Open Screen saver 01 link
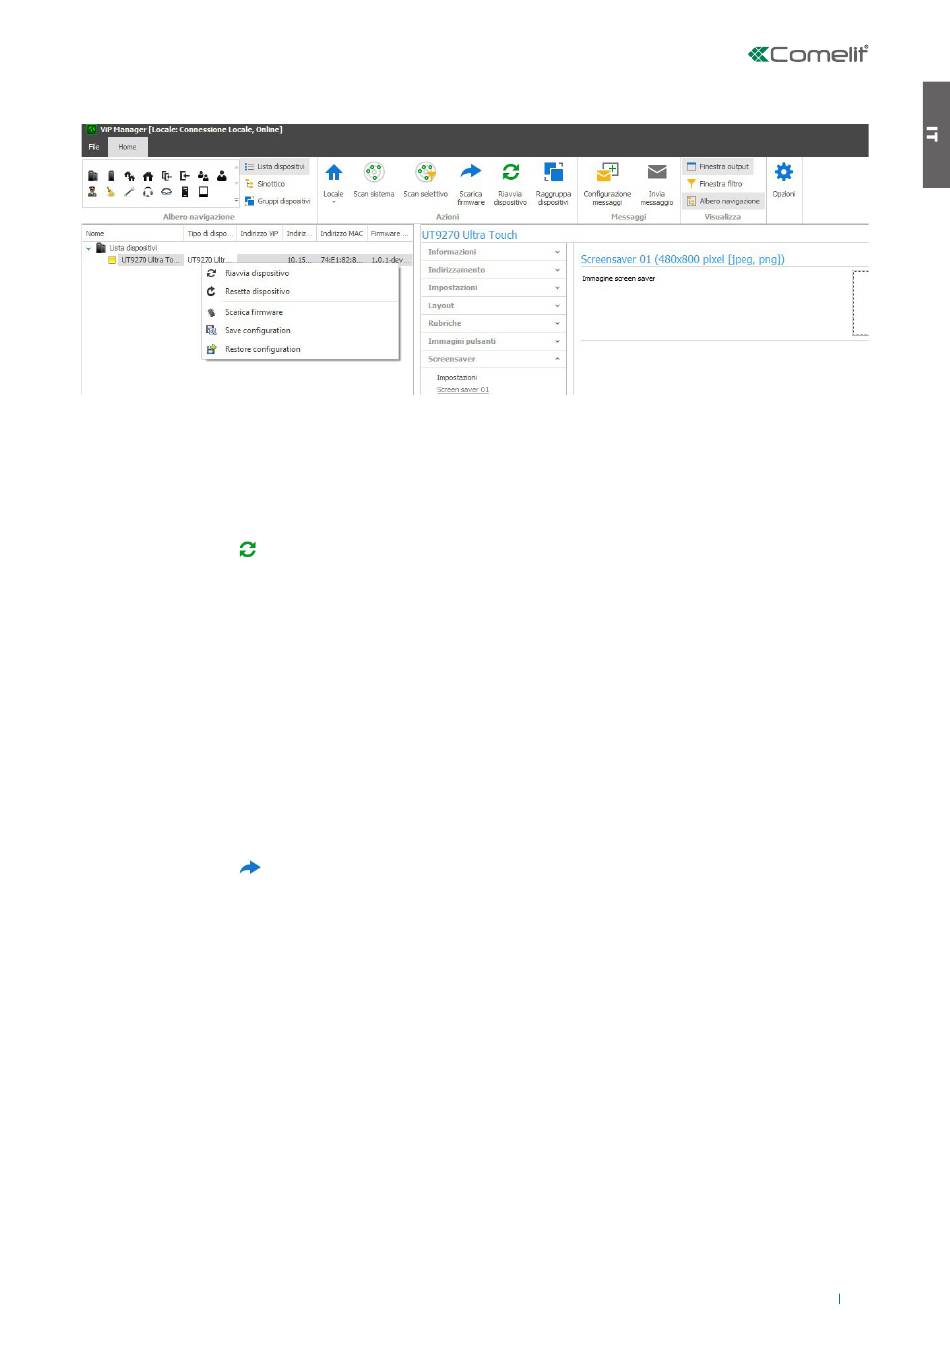 463,390
